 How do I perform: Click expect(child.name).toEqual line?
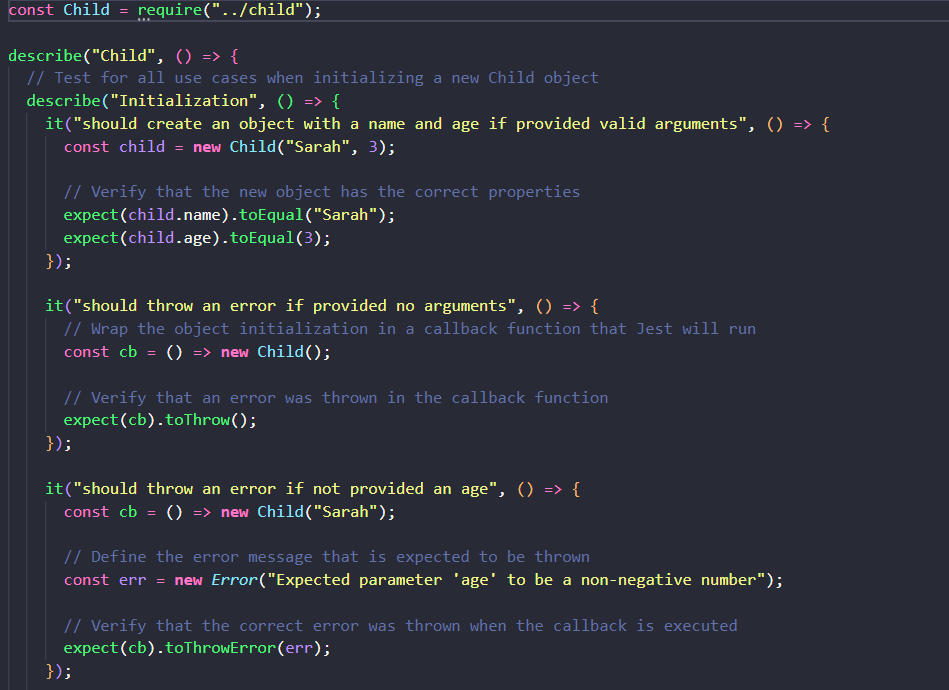coord(229,215)
